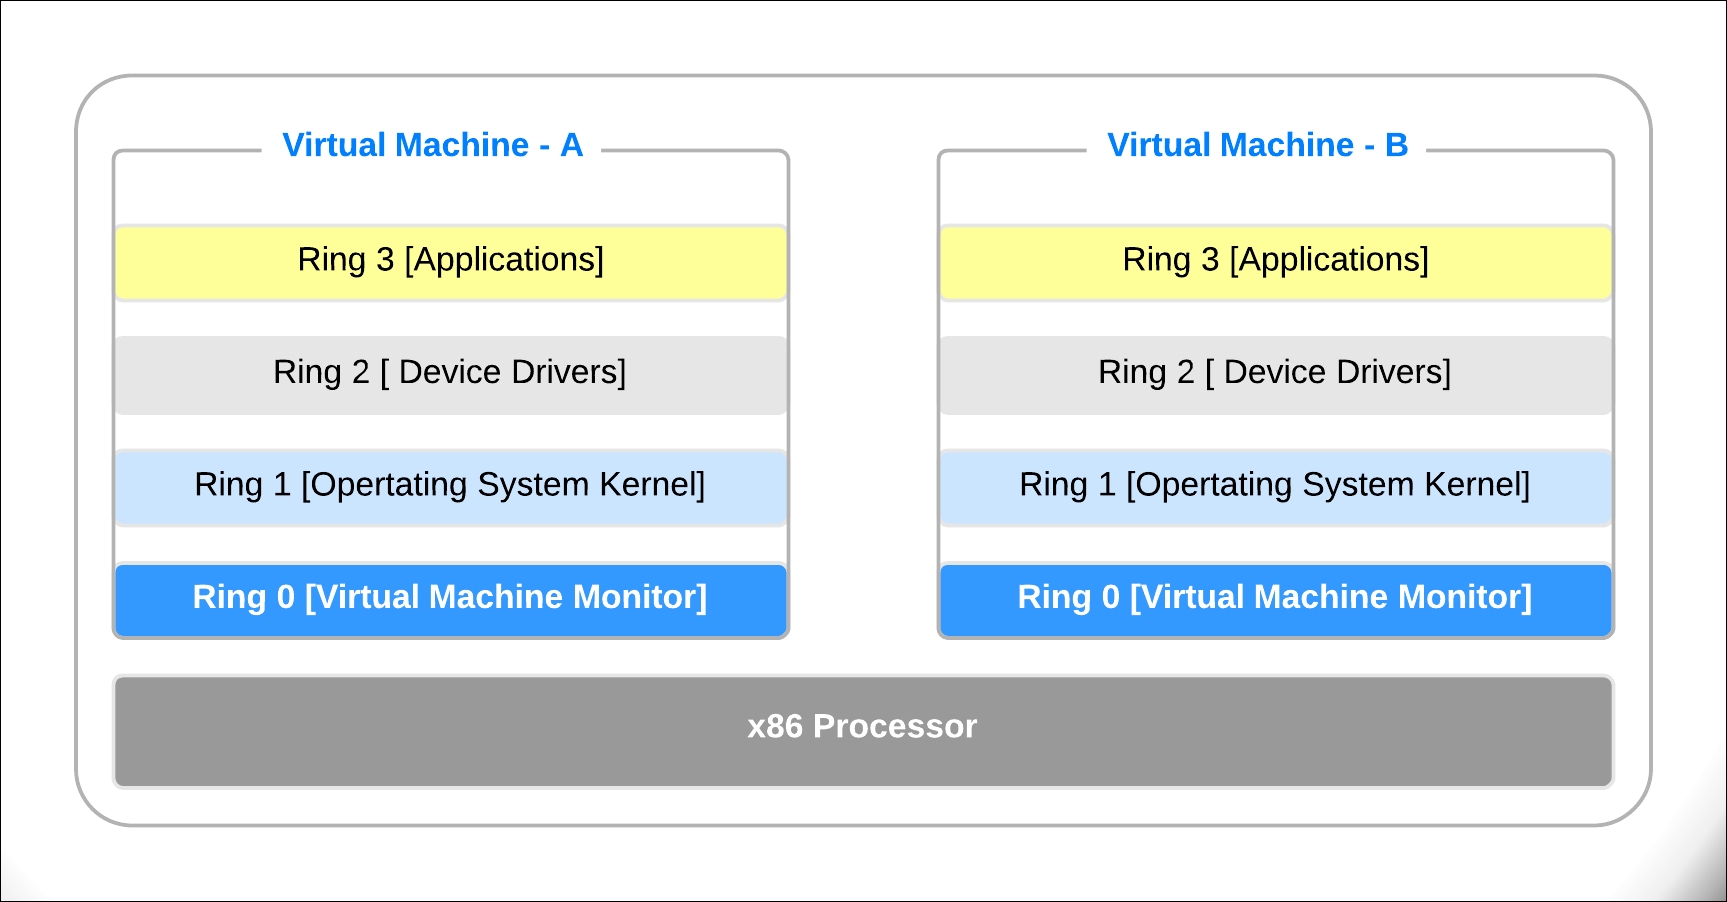1727x902 pixels.
Task: Click the 'Virtual Machine - B' title
Action: (x=1257, y=145)
